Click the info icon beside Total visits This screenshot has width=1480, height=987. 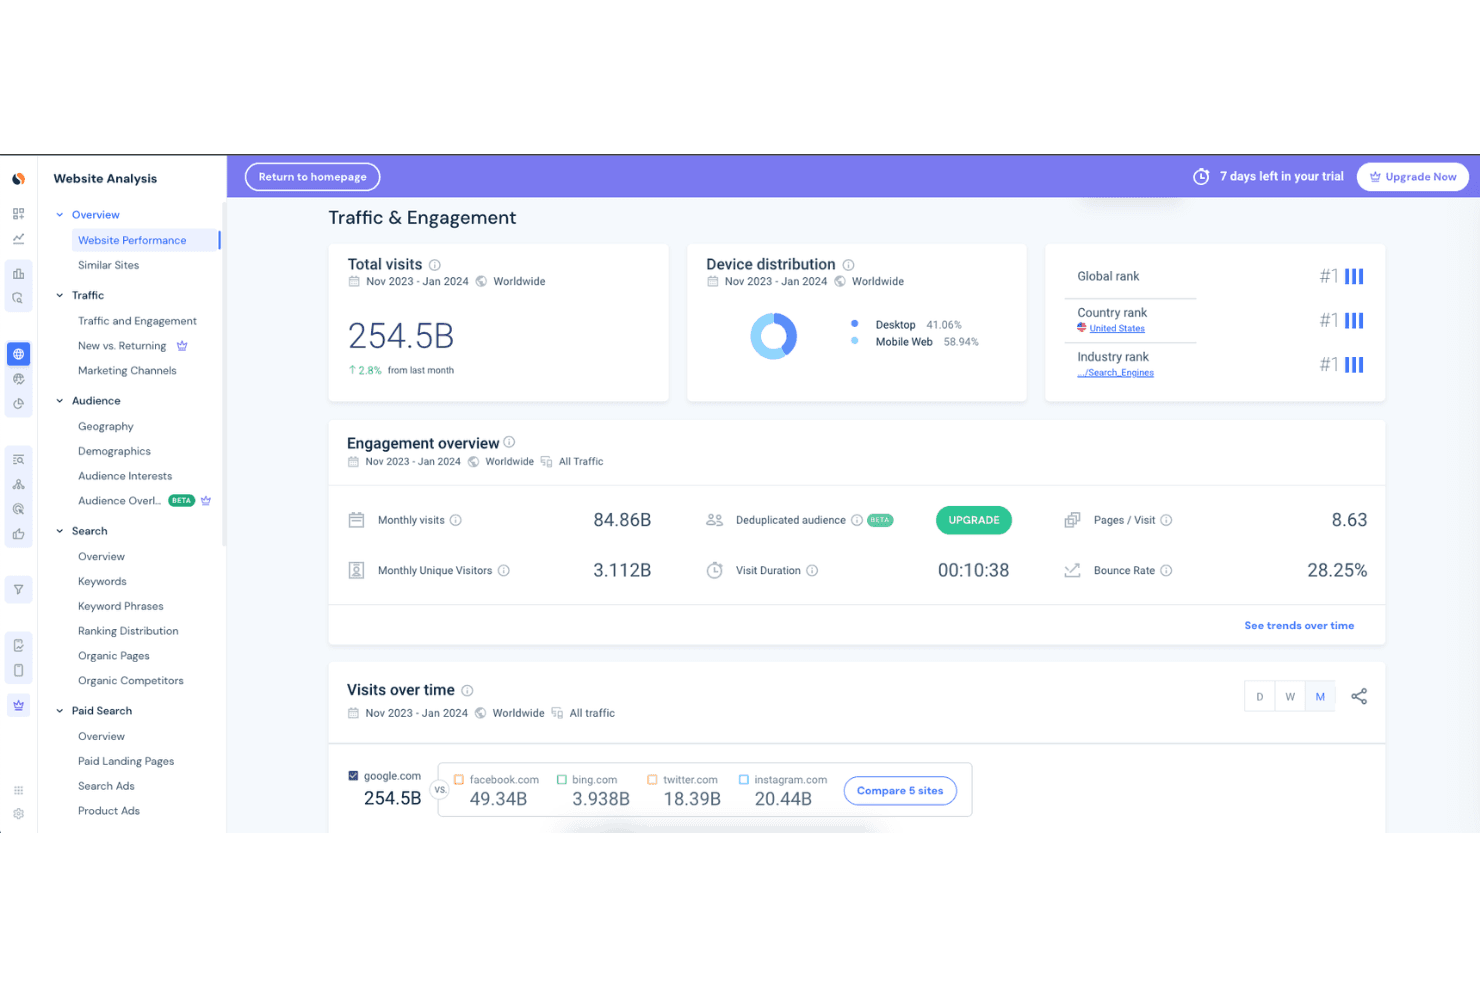click(435, 265)
